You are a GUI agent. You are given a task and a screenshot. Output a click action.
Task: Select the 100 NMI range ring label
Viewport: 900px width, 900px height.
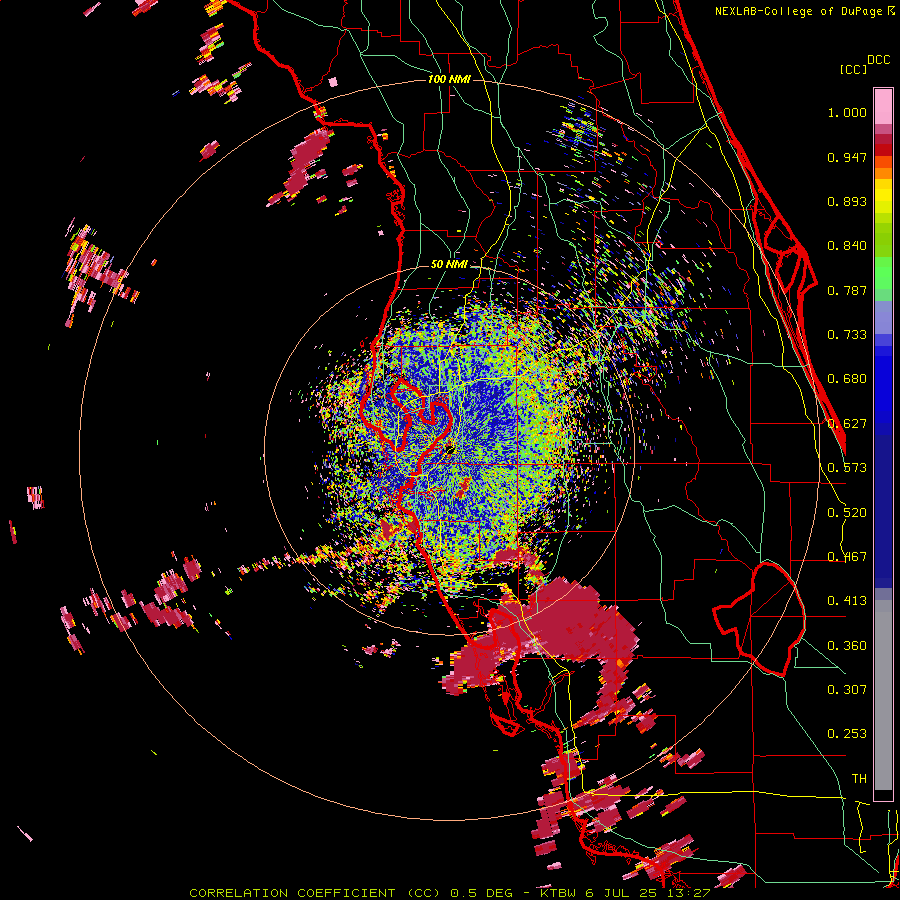click(x=449, y=79)
